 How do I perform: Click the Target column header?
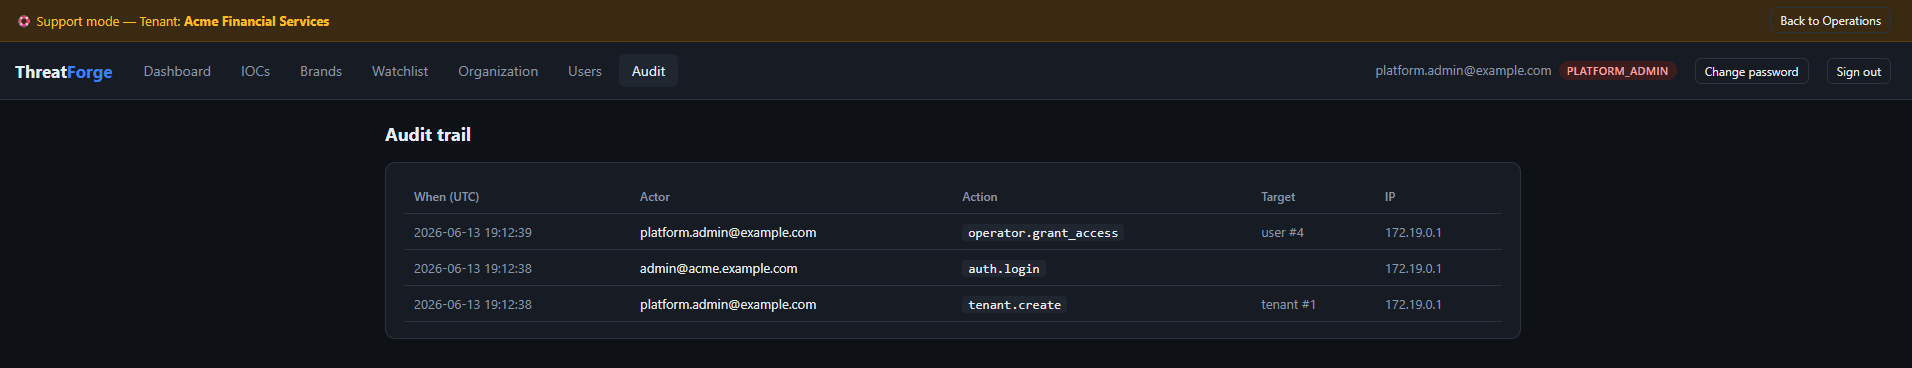click(x=1278, y=197)
